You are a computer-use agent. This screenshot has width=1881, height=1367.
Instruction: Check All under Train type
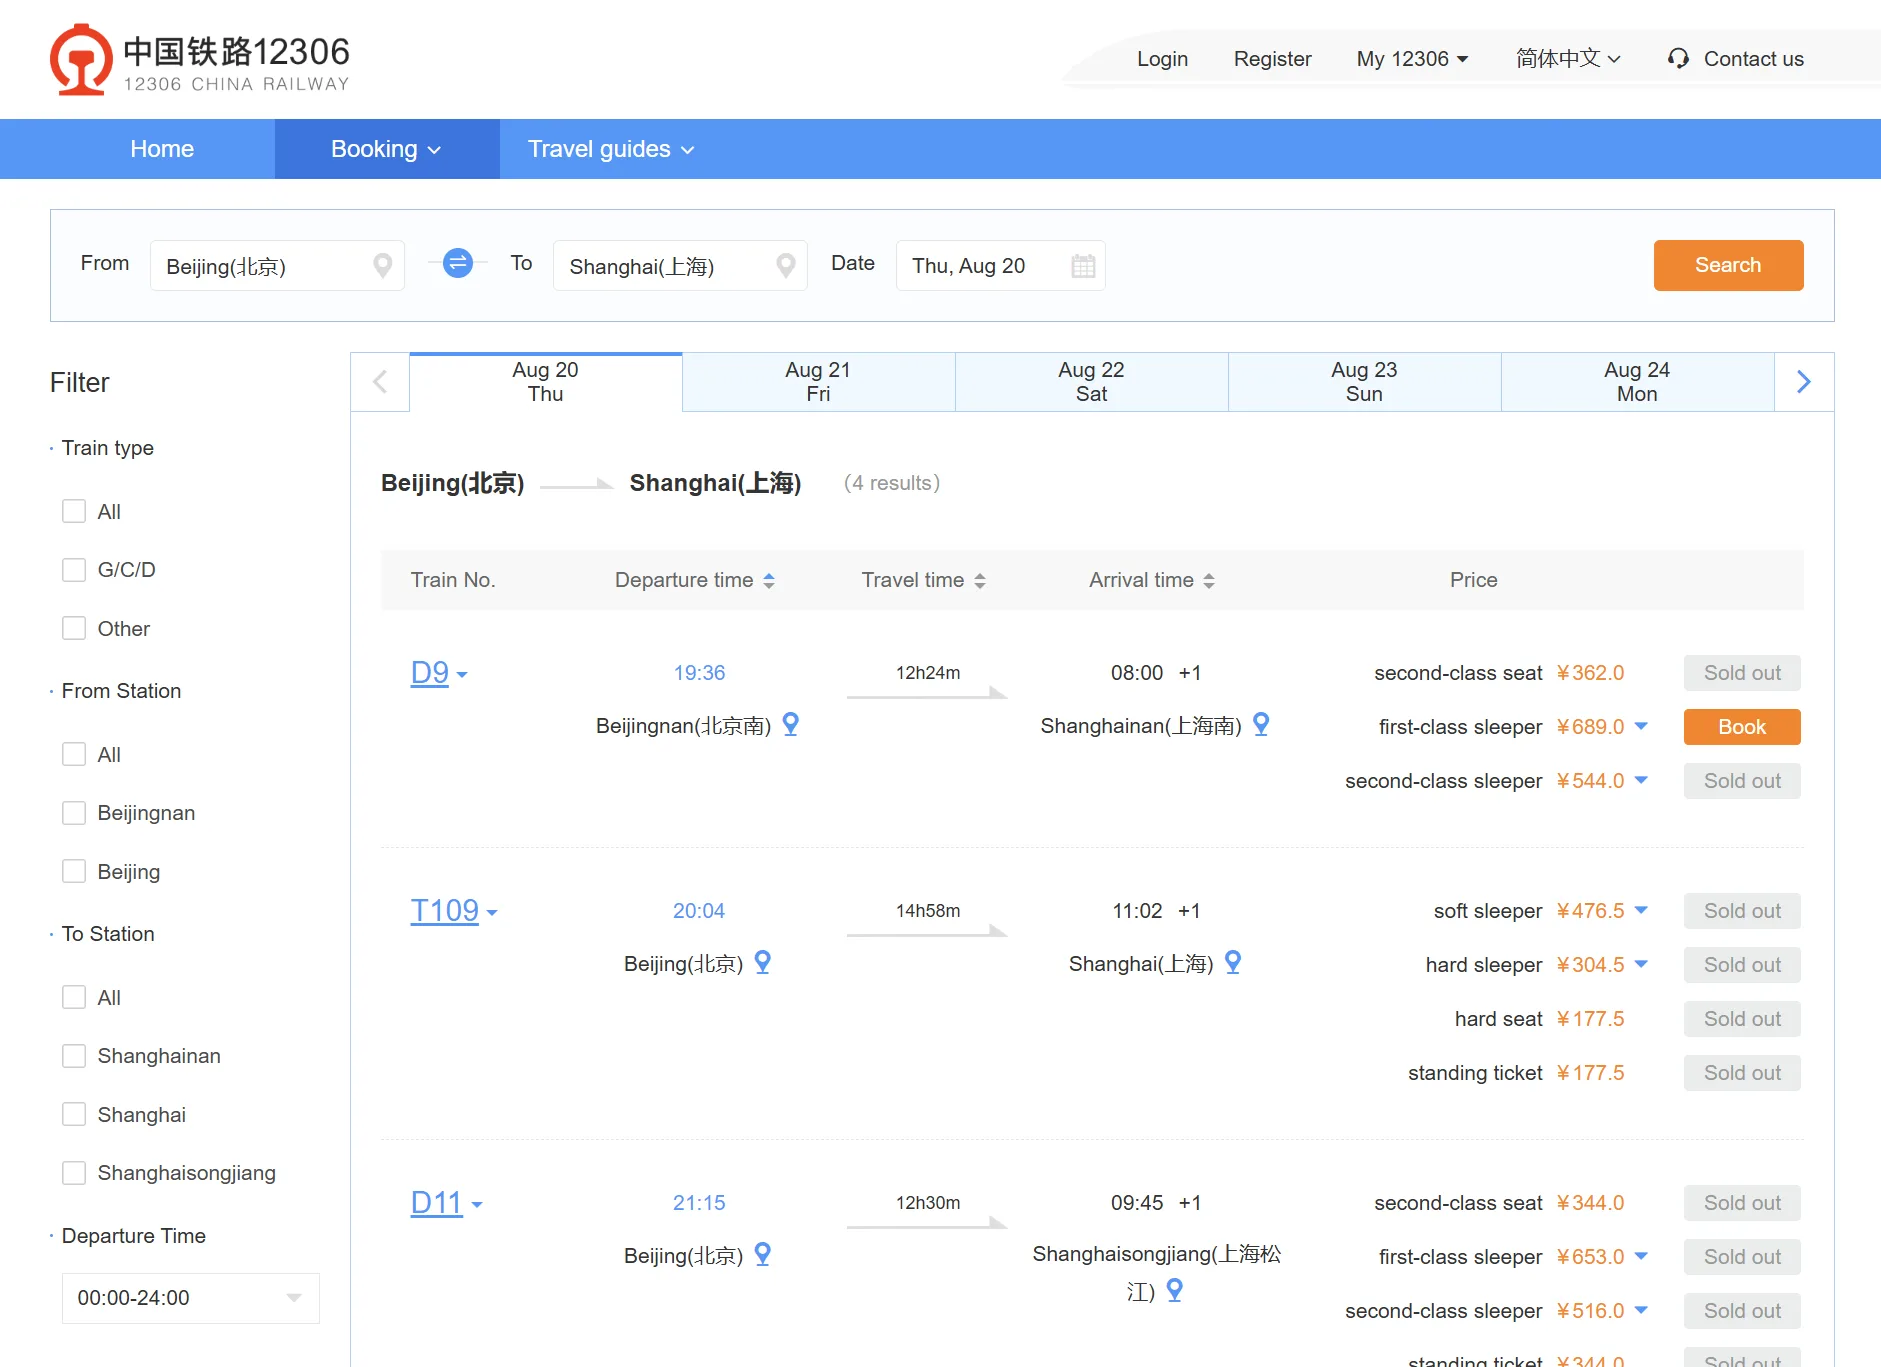tap(74, 511)
